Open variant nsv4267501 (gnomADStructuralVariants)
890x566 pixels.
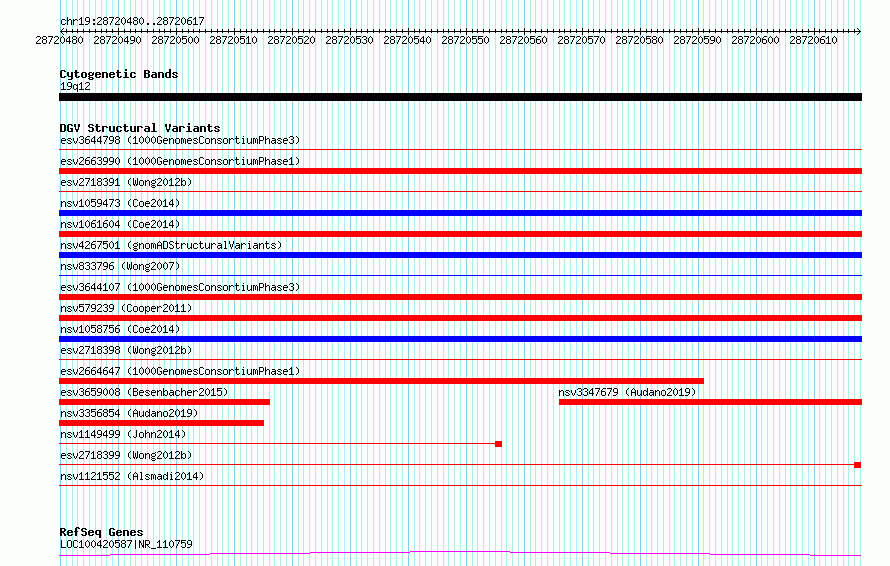point(171,245)
